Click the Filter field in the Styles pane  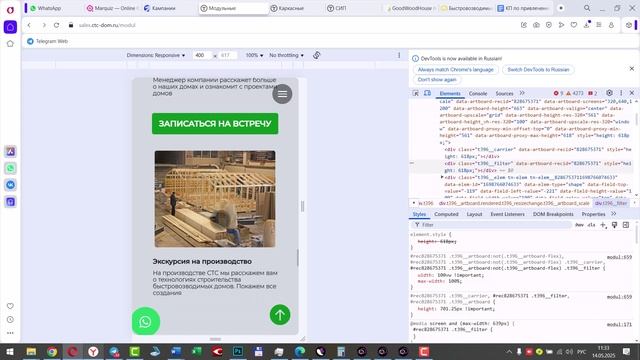pyautogui.click(x=492, y=225)
